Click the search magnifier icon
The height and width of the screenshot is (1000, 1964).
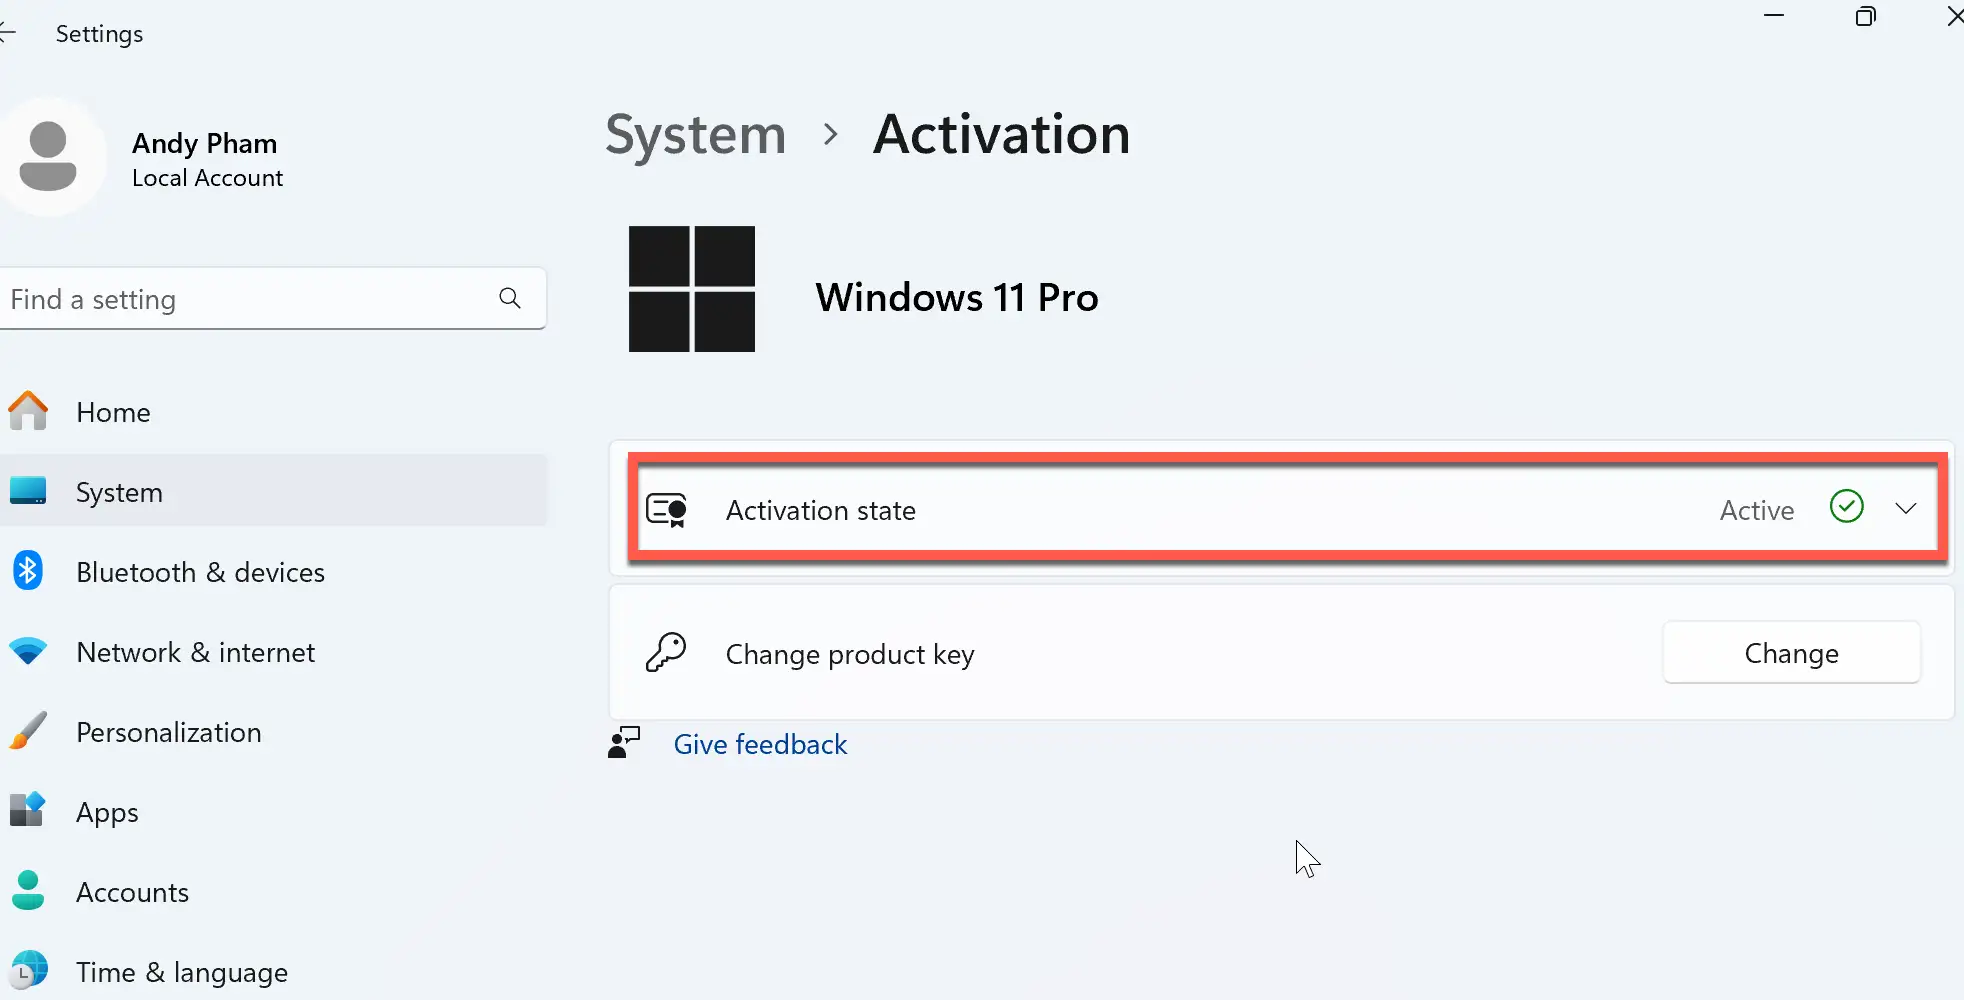pyautogui.click(x=510, y=298)
